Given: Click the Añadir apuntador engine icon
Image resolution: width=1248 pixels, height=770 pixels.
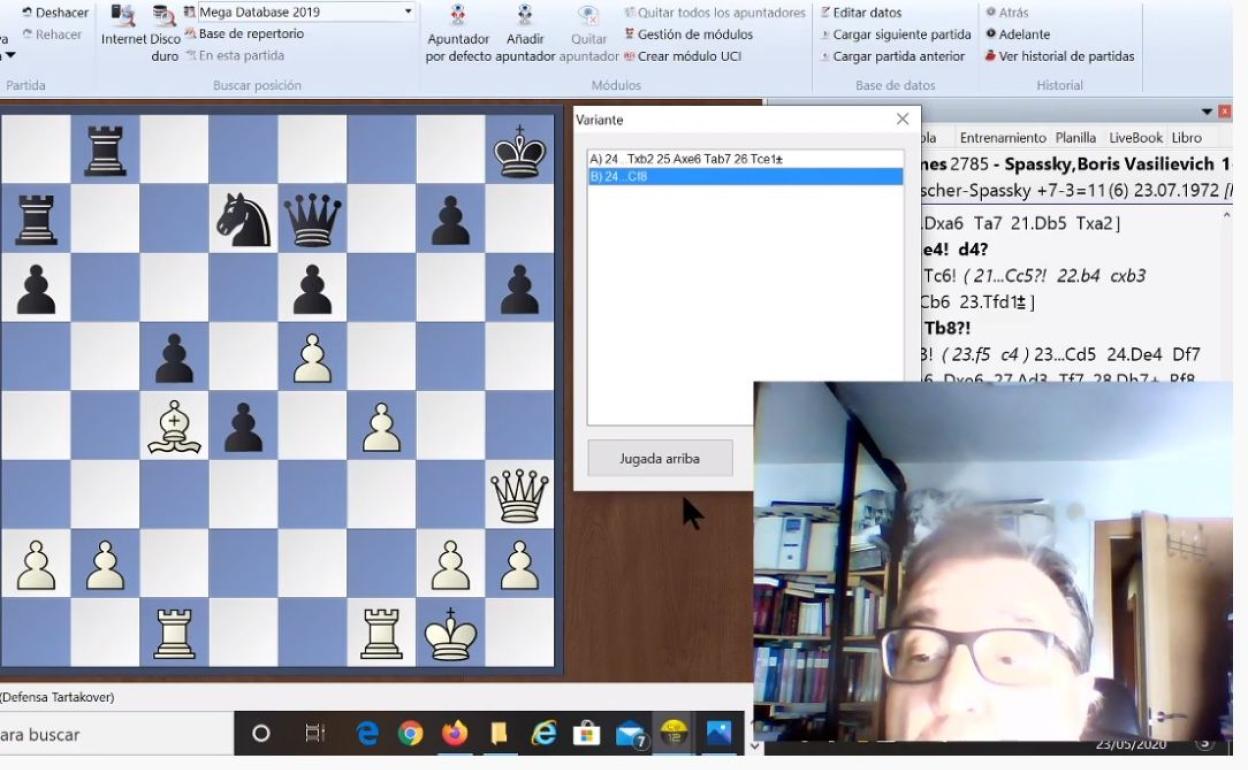Looking at the screenshot, I should pos(524,16).
